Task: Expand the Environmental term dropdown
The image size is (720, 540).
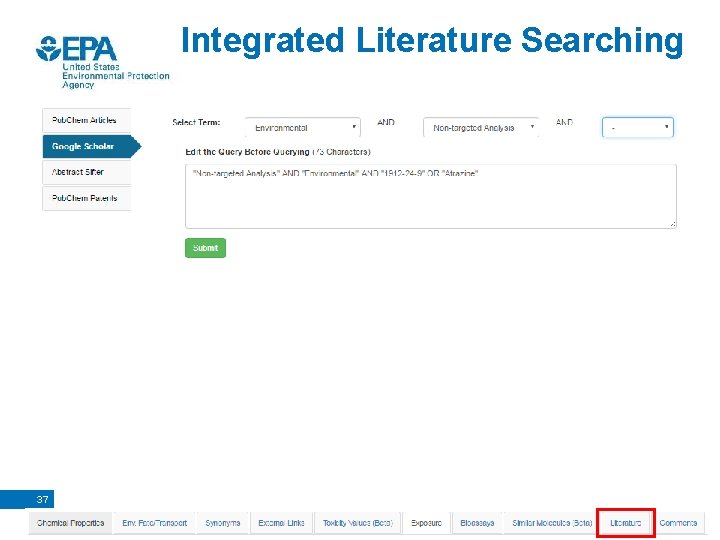Action: tap(303, 128)
